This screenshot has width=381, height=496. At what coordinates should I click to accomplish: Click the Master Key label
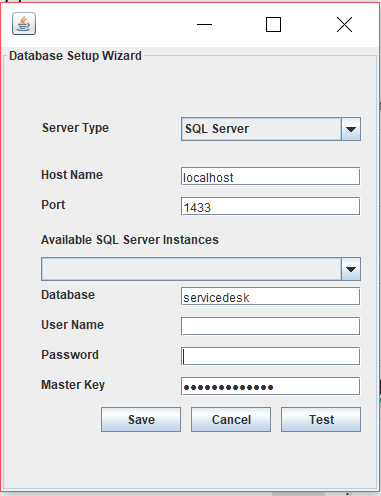73,385
